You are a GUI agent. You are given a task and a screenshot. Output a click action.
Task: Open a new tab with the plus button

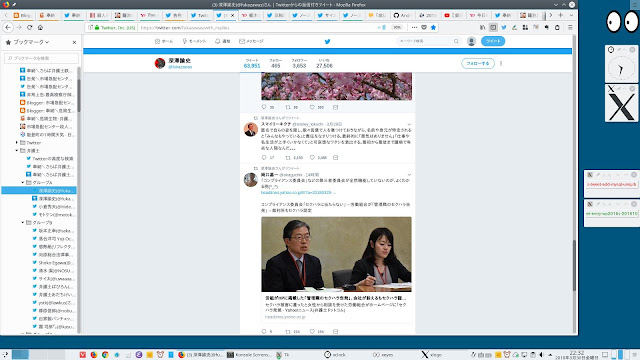pyautogui.click(x=560, y=15)
